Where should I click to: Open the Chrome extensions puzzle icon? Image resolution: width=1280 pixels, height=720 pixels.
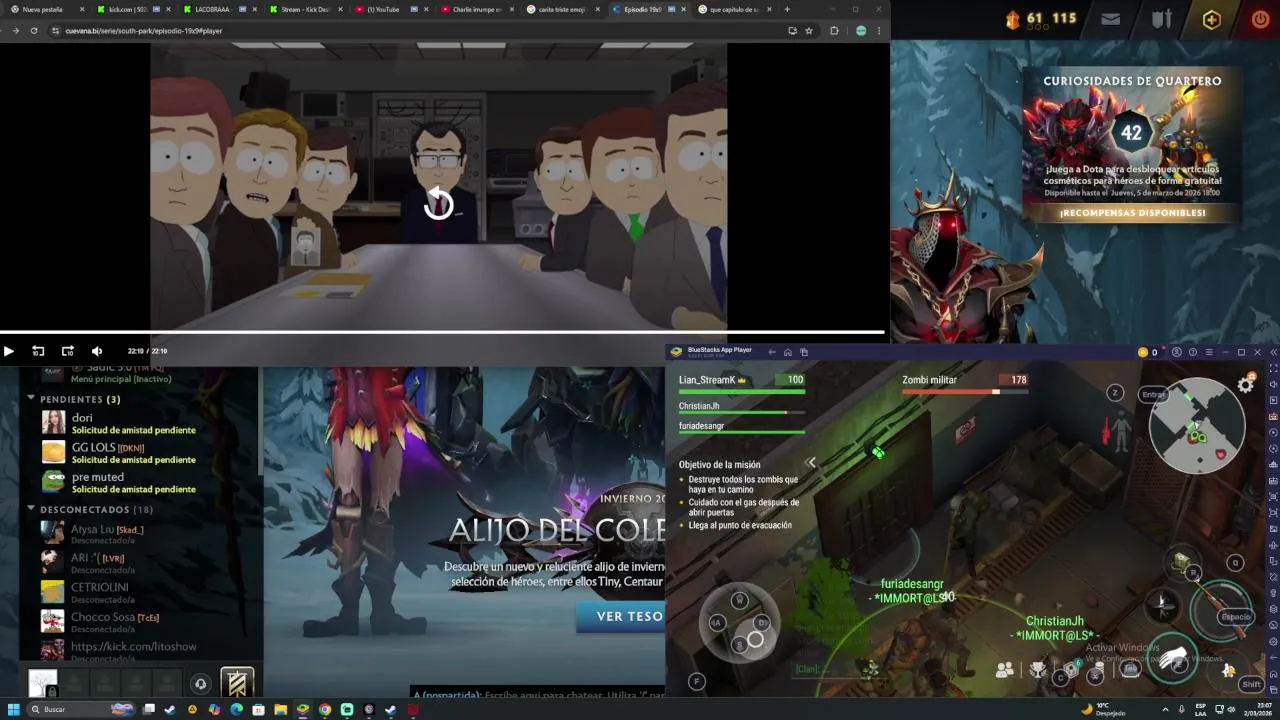click(x=834, y=31)
